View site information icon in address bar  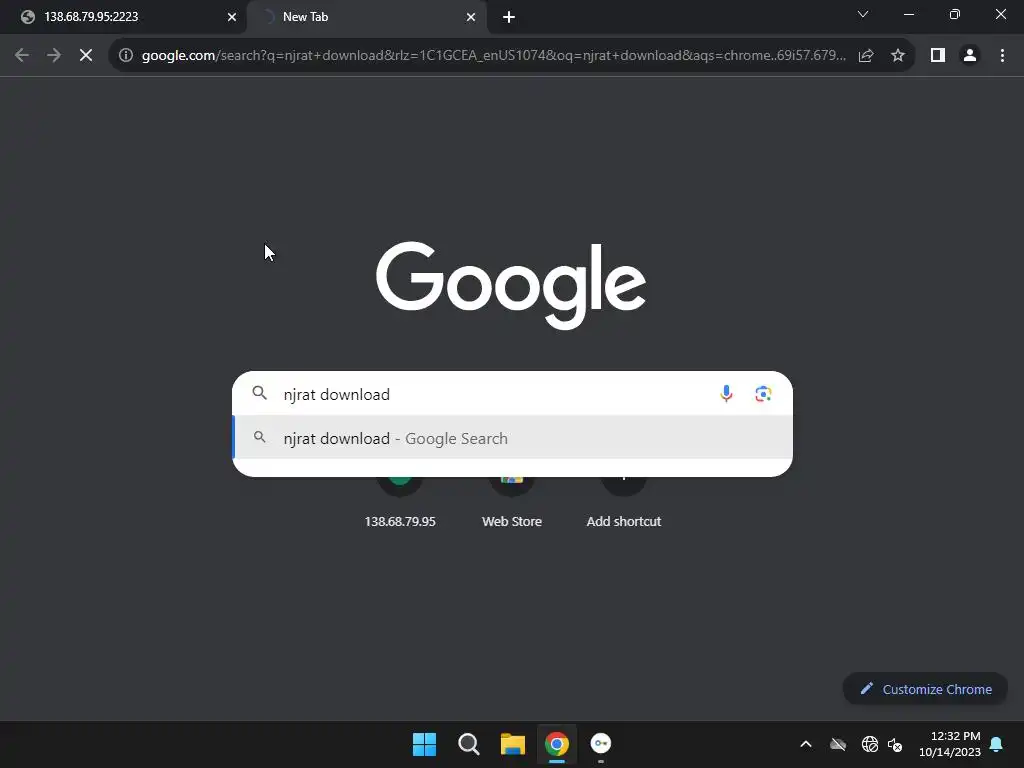(x=126, y=56)
